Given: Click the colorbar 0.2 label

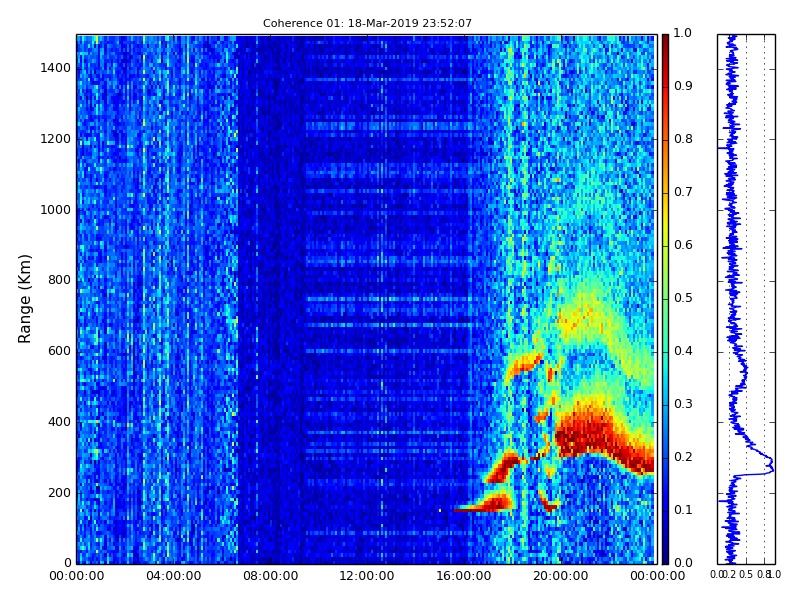Looking at the screenshot, I should (x=683, y=457).
